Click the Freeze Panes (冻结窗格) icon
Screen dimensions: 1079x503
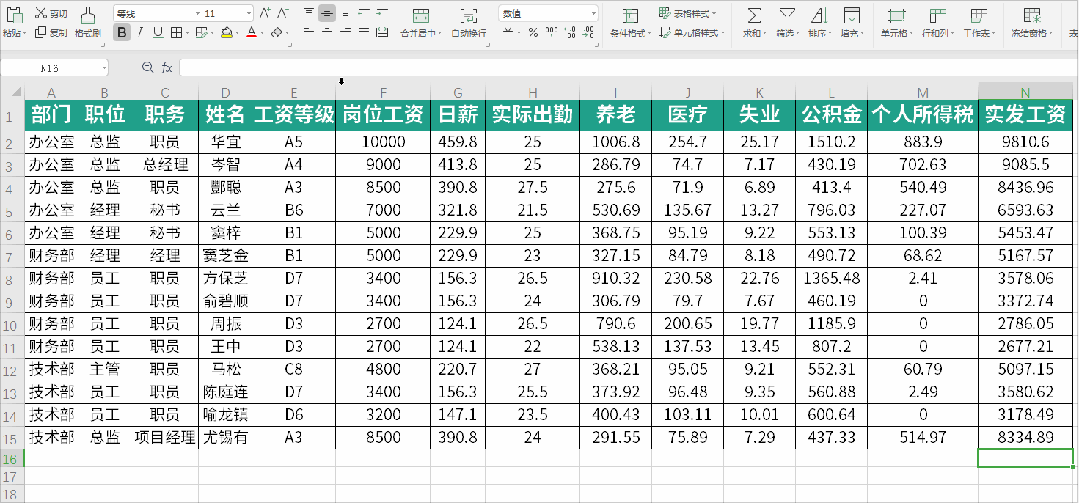[x=1032, y=16]
